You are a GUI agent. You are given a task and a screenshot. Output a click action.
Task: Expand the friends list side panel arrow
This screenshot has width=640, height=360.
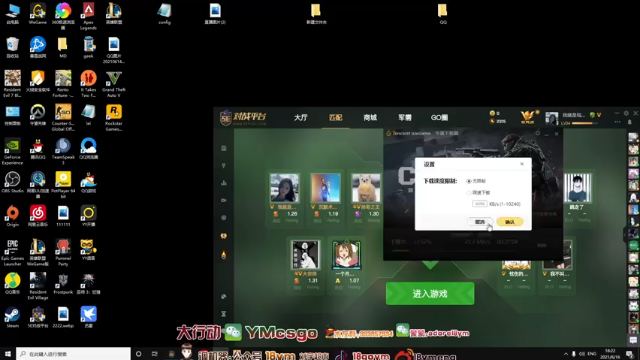624,235
